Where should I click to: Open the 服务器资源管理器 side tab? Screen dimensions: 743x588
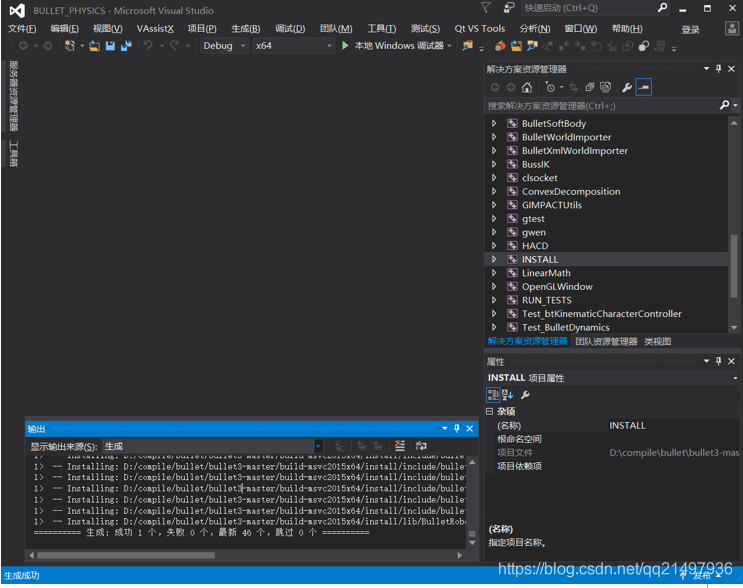point(13,96)
